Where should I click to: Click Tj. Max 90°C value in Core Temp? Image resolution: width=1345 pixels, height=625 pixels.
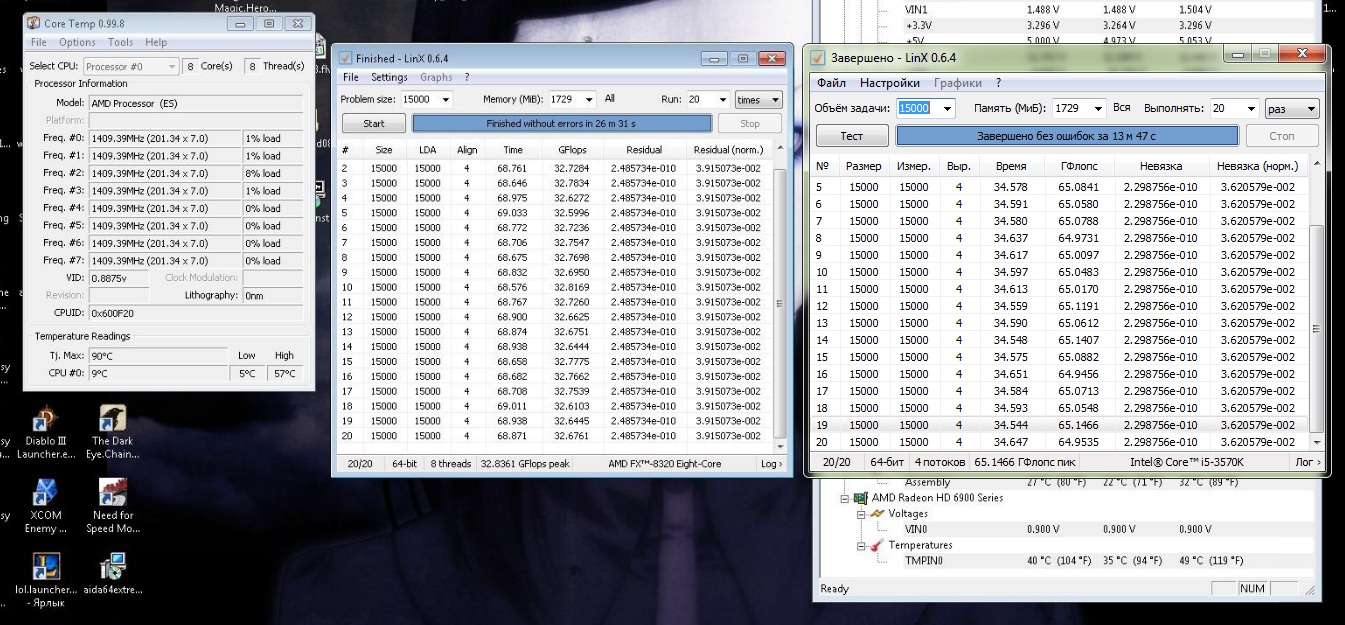[x=158, y=356]
